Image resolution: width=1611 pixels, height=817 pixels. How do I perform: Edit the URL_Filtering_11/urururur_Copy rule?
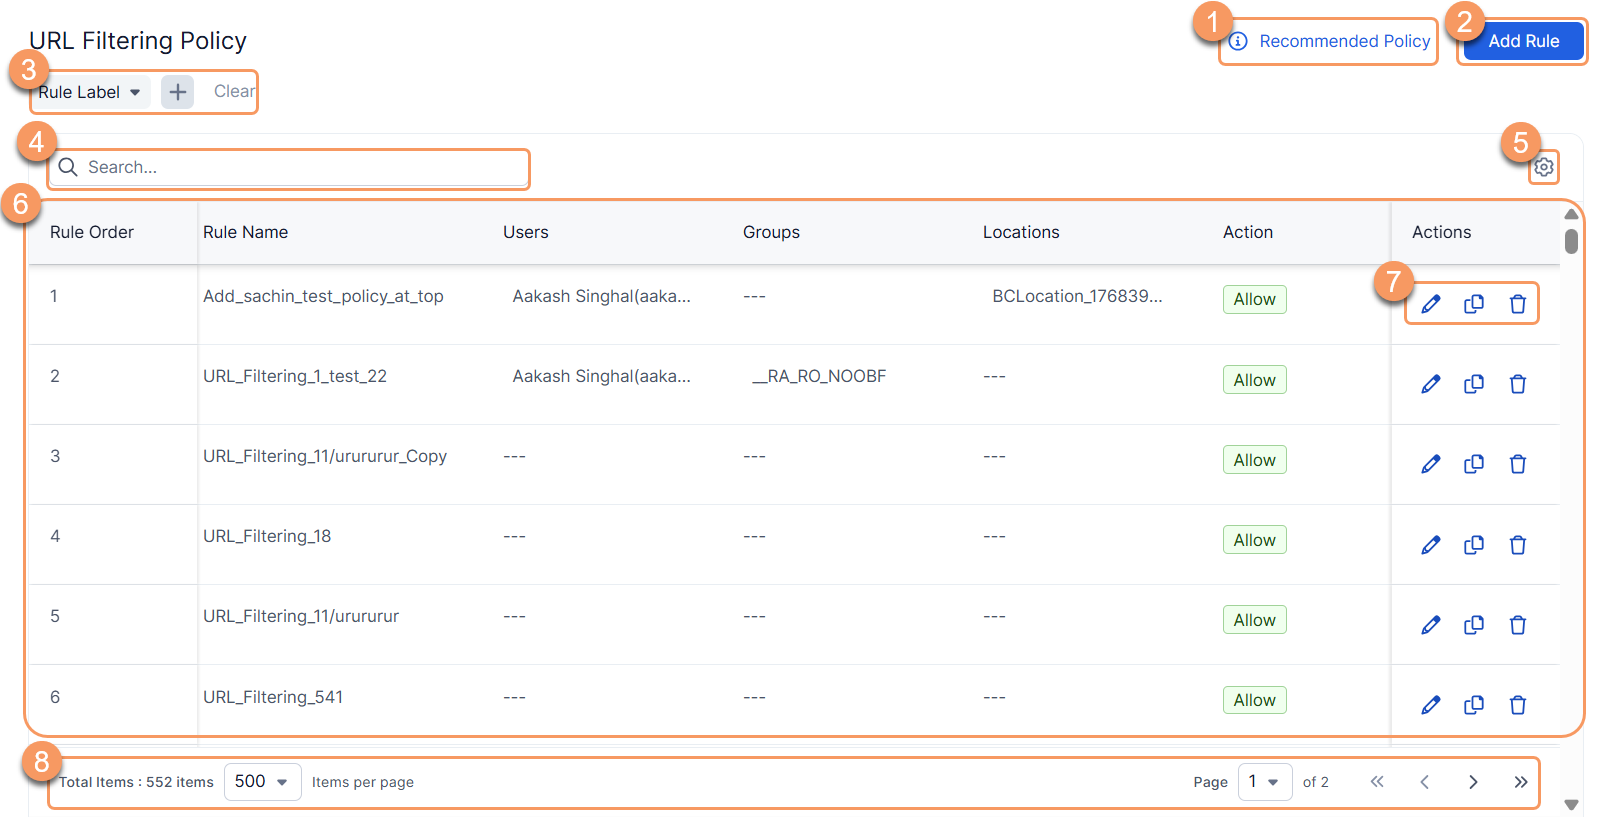(1431, 464)
